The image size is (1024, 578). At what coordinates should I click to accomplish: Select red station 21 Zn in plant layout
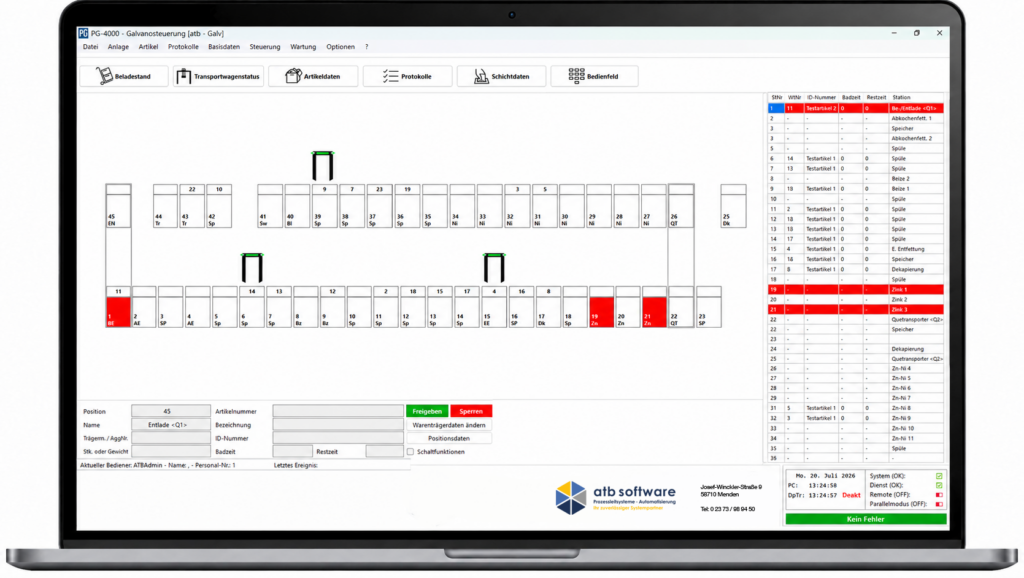pyautogui.click(x=654, y=312)
